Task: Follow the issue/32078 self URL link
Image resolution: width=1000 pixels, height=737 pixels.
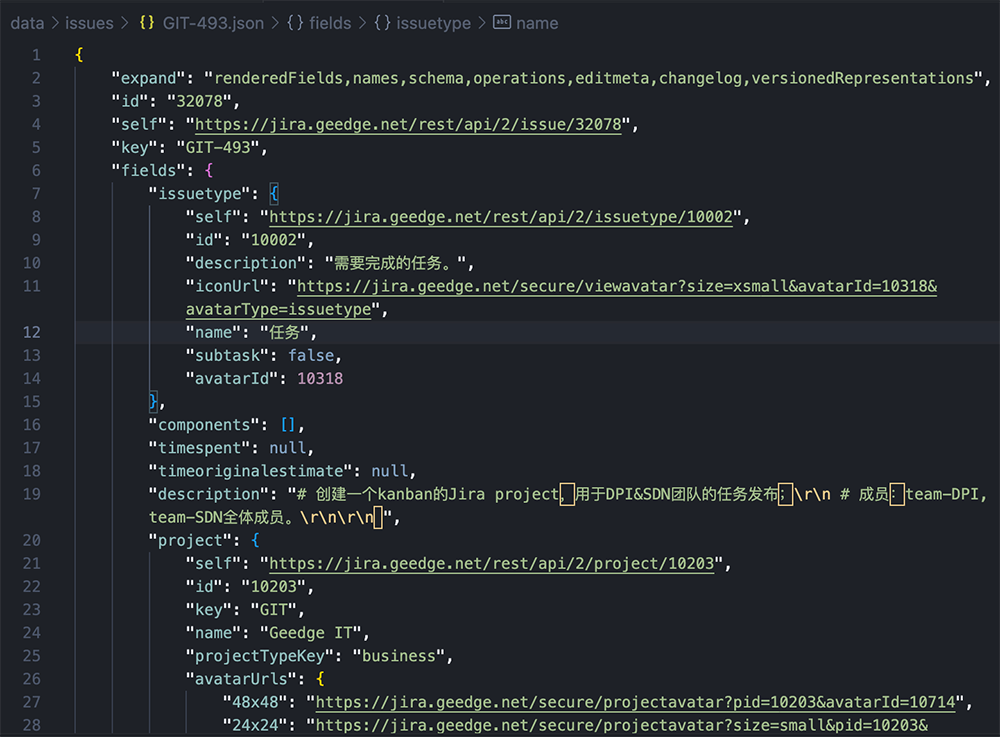Action: 408,125
